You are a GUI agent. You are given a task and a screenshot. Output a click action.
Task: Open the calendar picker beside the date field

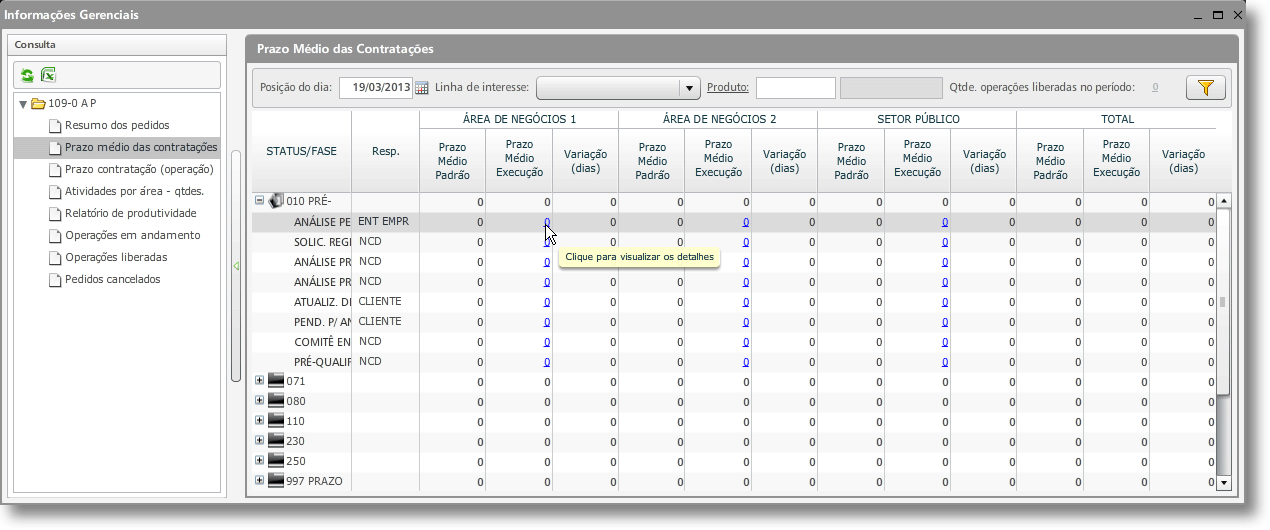coord(422,88)
